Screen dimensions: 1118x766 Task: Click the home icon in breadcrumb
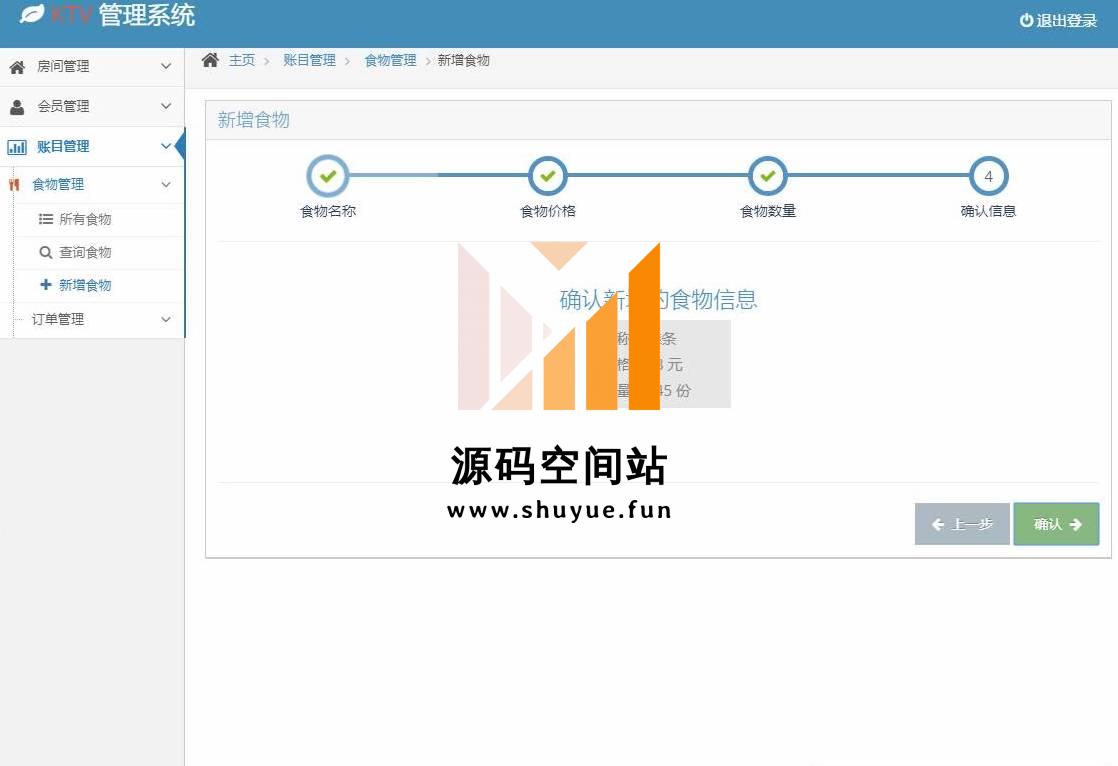pyautogui.click(x=210, y=60)
